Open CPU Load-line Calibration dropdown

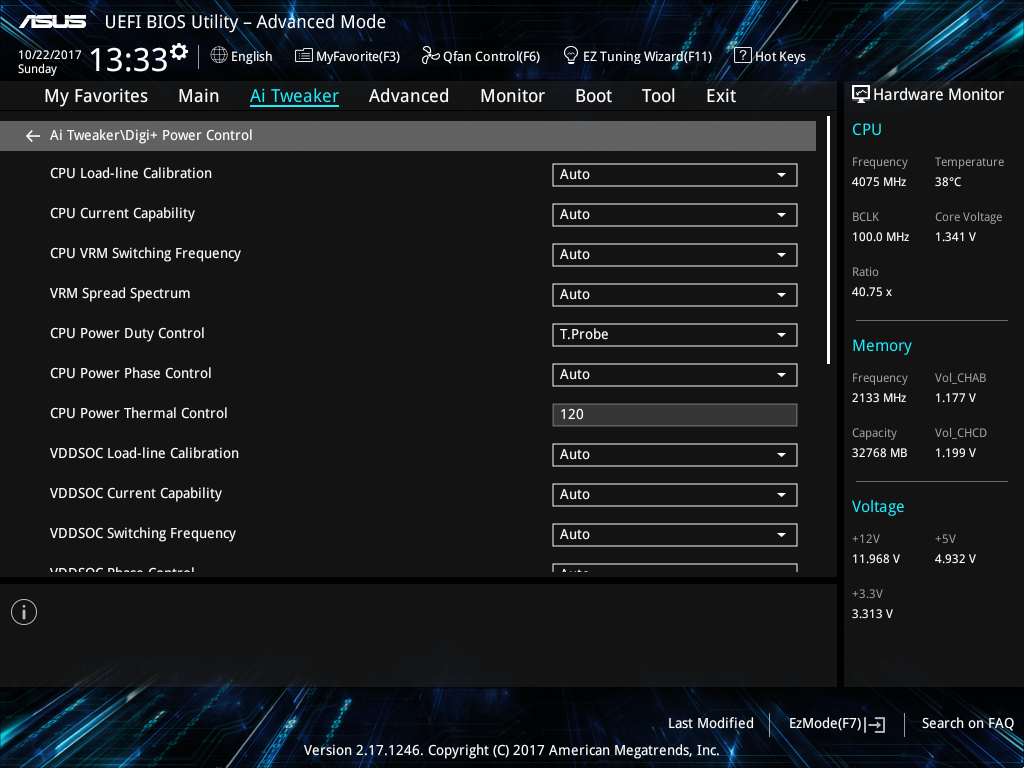click(x=675, y=174)
